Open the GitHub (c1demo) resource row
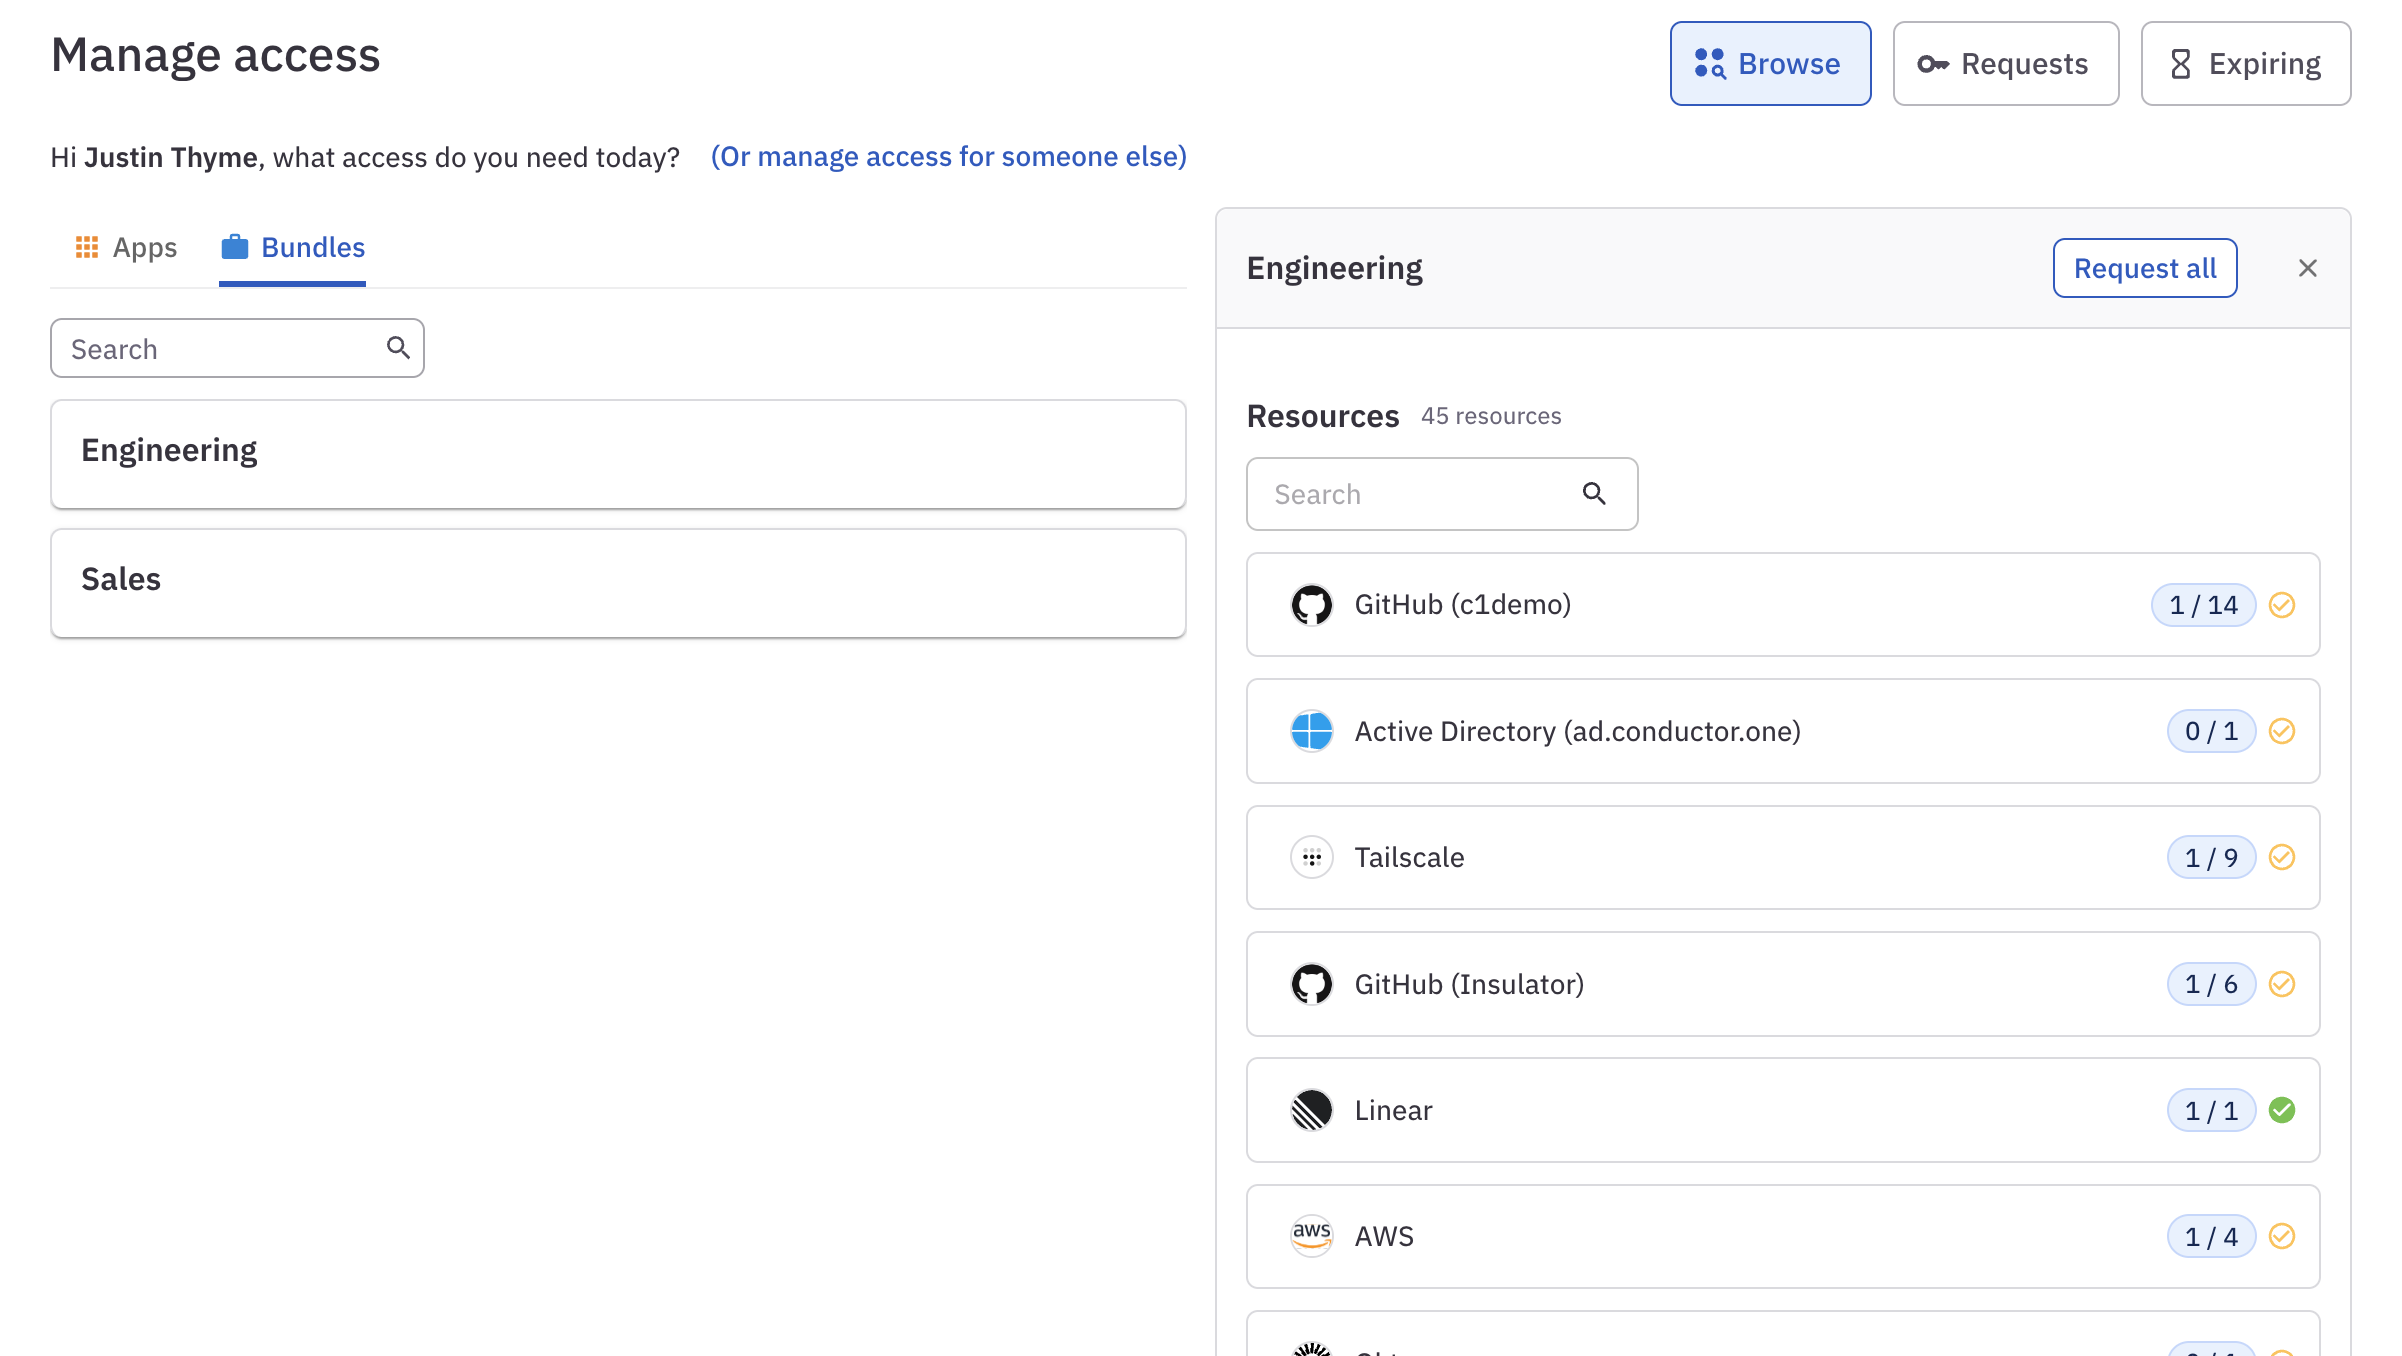 point(1783,605)
